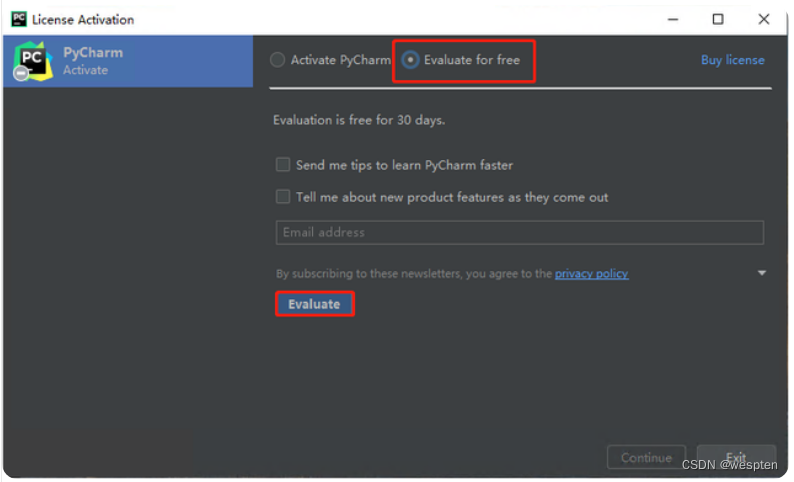794x482 pixels.
Task: Select the Activate PyCharm radio button
Action: (277, 60)
